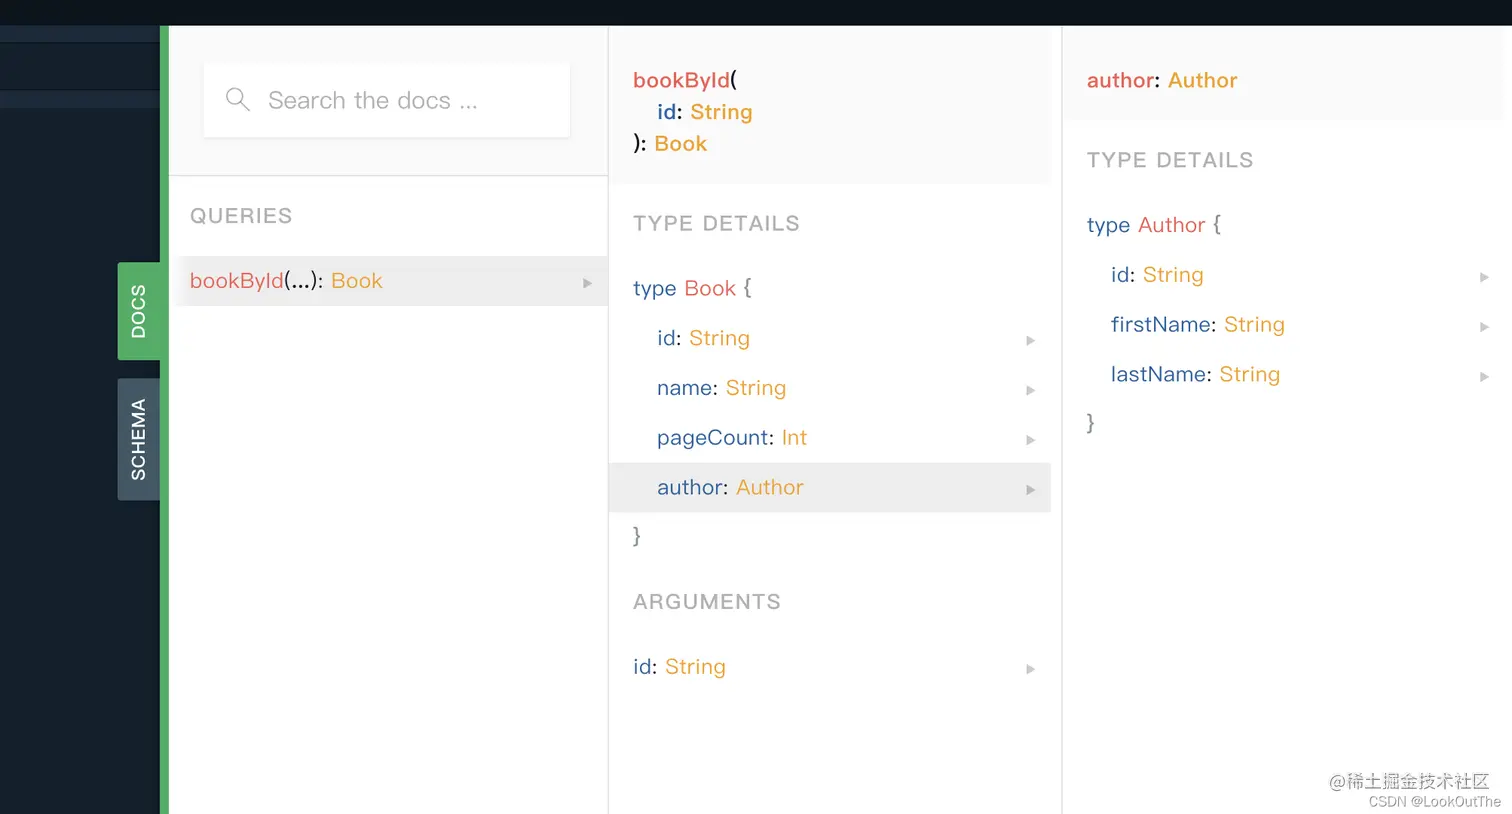
Task: Expand the bookById query entry arrow
Action: click(588, 283)
